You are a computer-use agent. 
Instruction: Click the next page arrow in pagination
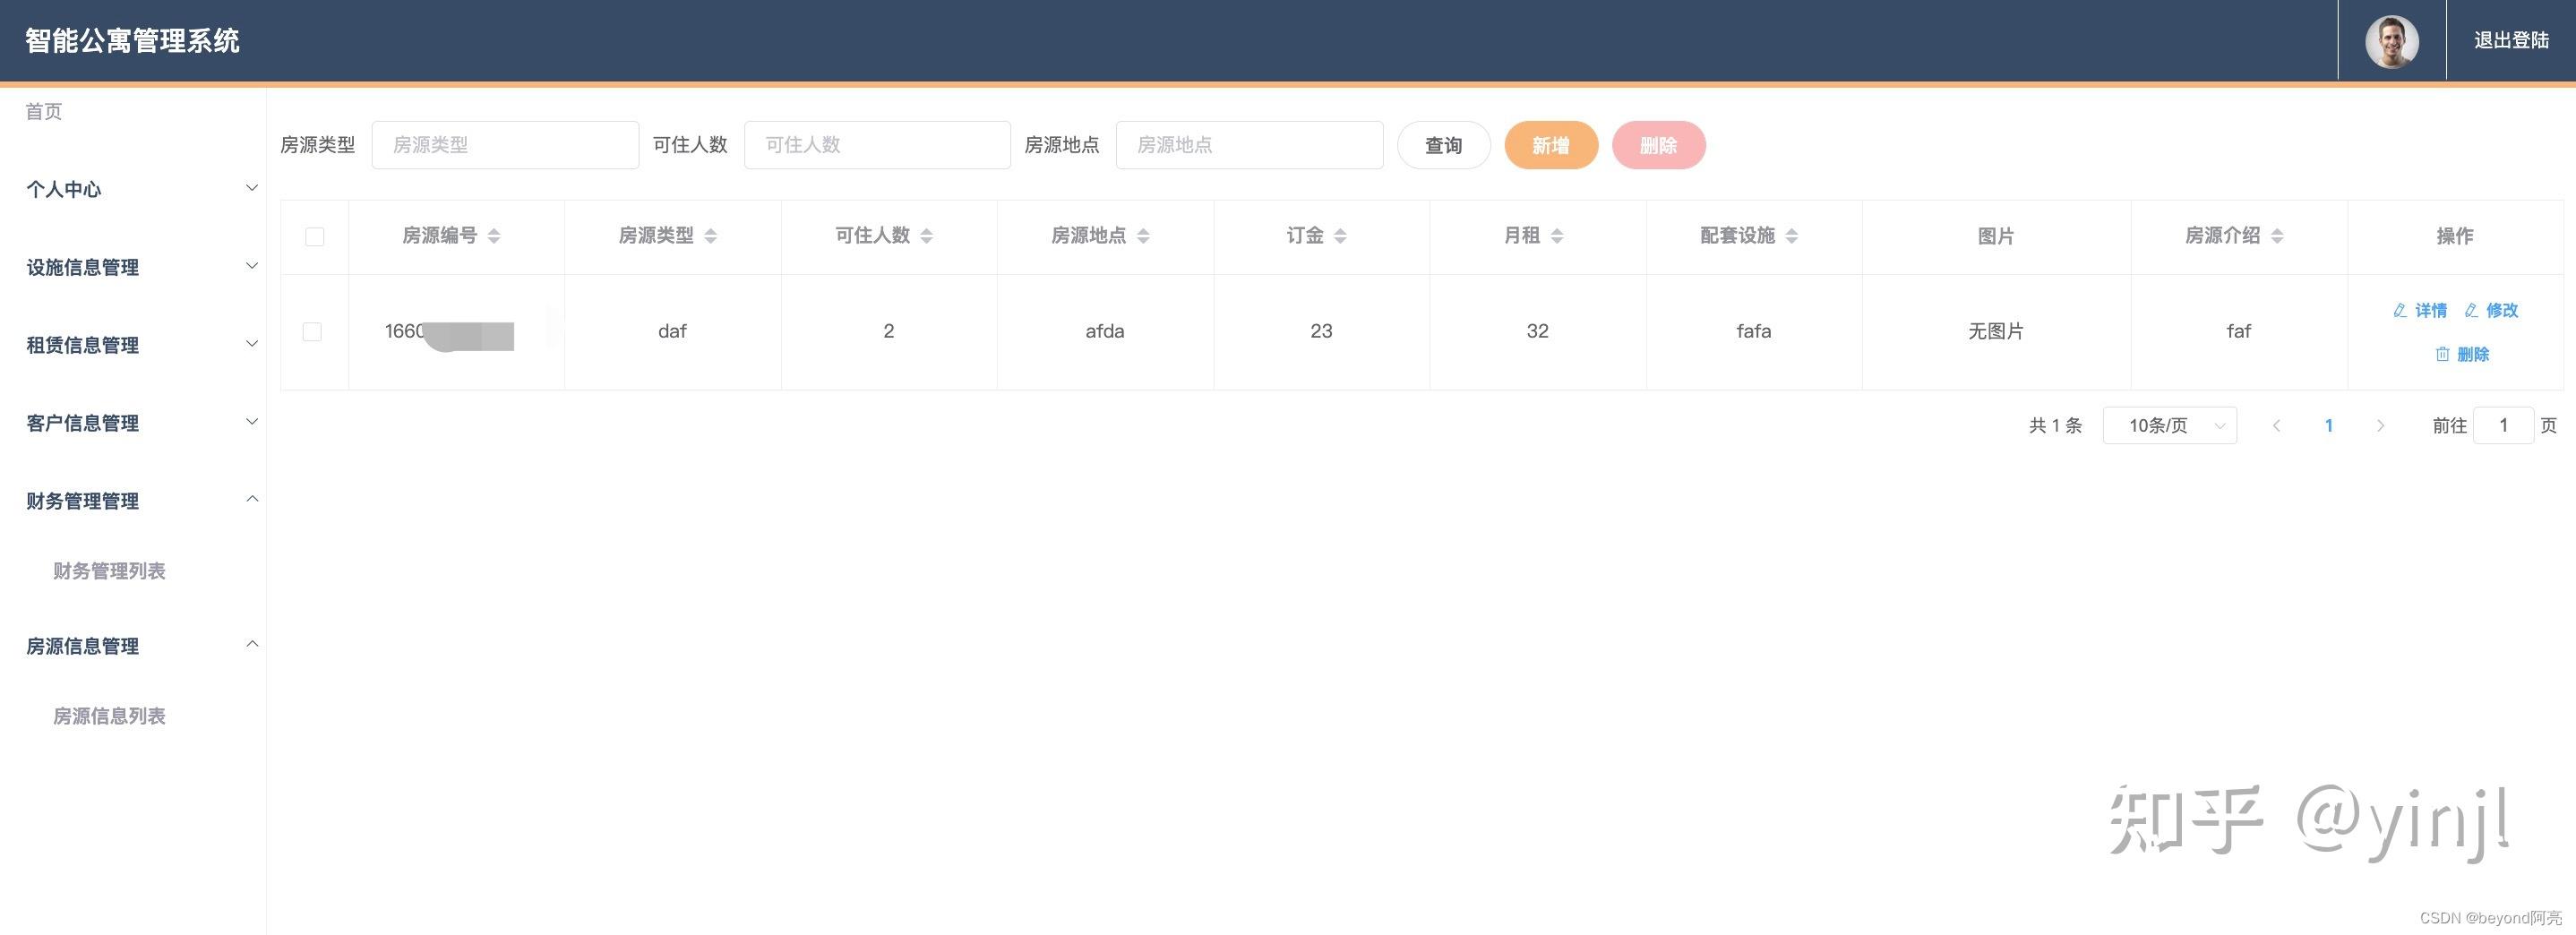2381,425
